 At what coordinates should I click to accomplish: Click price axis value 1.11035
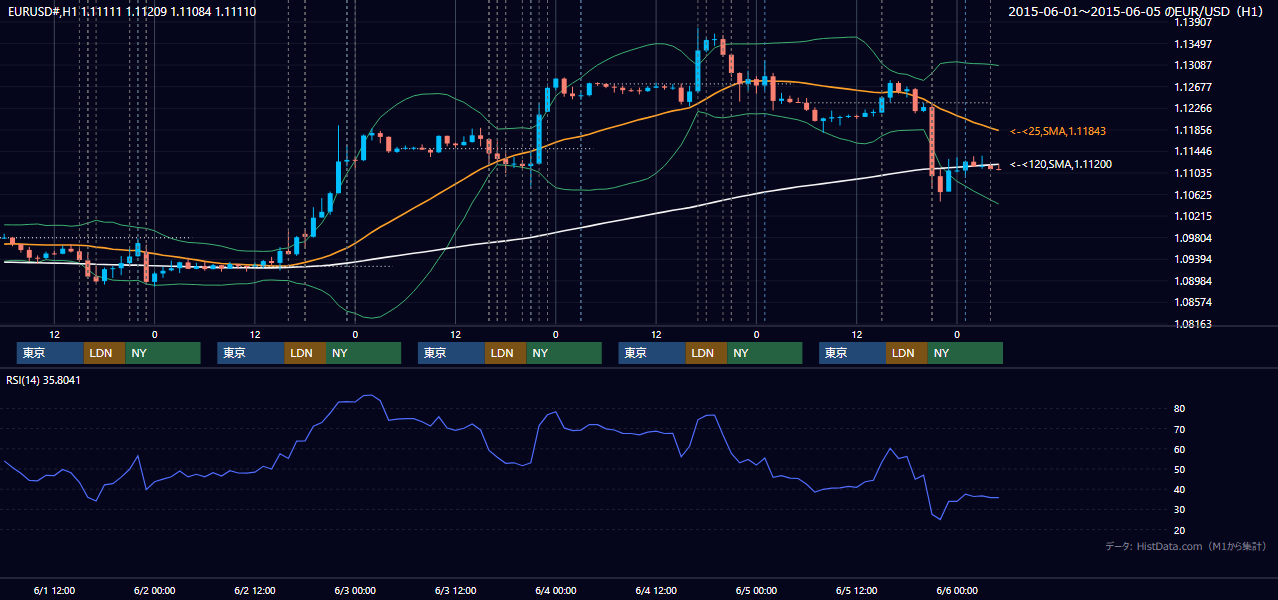(1193, 173)
